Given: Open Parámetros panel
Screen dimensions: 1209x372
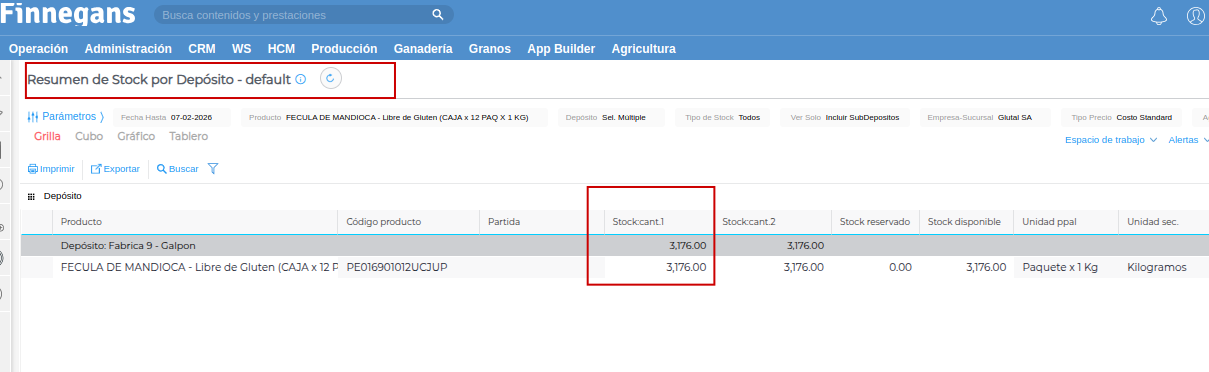Looking at the screenshot, I should (65, 117).
